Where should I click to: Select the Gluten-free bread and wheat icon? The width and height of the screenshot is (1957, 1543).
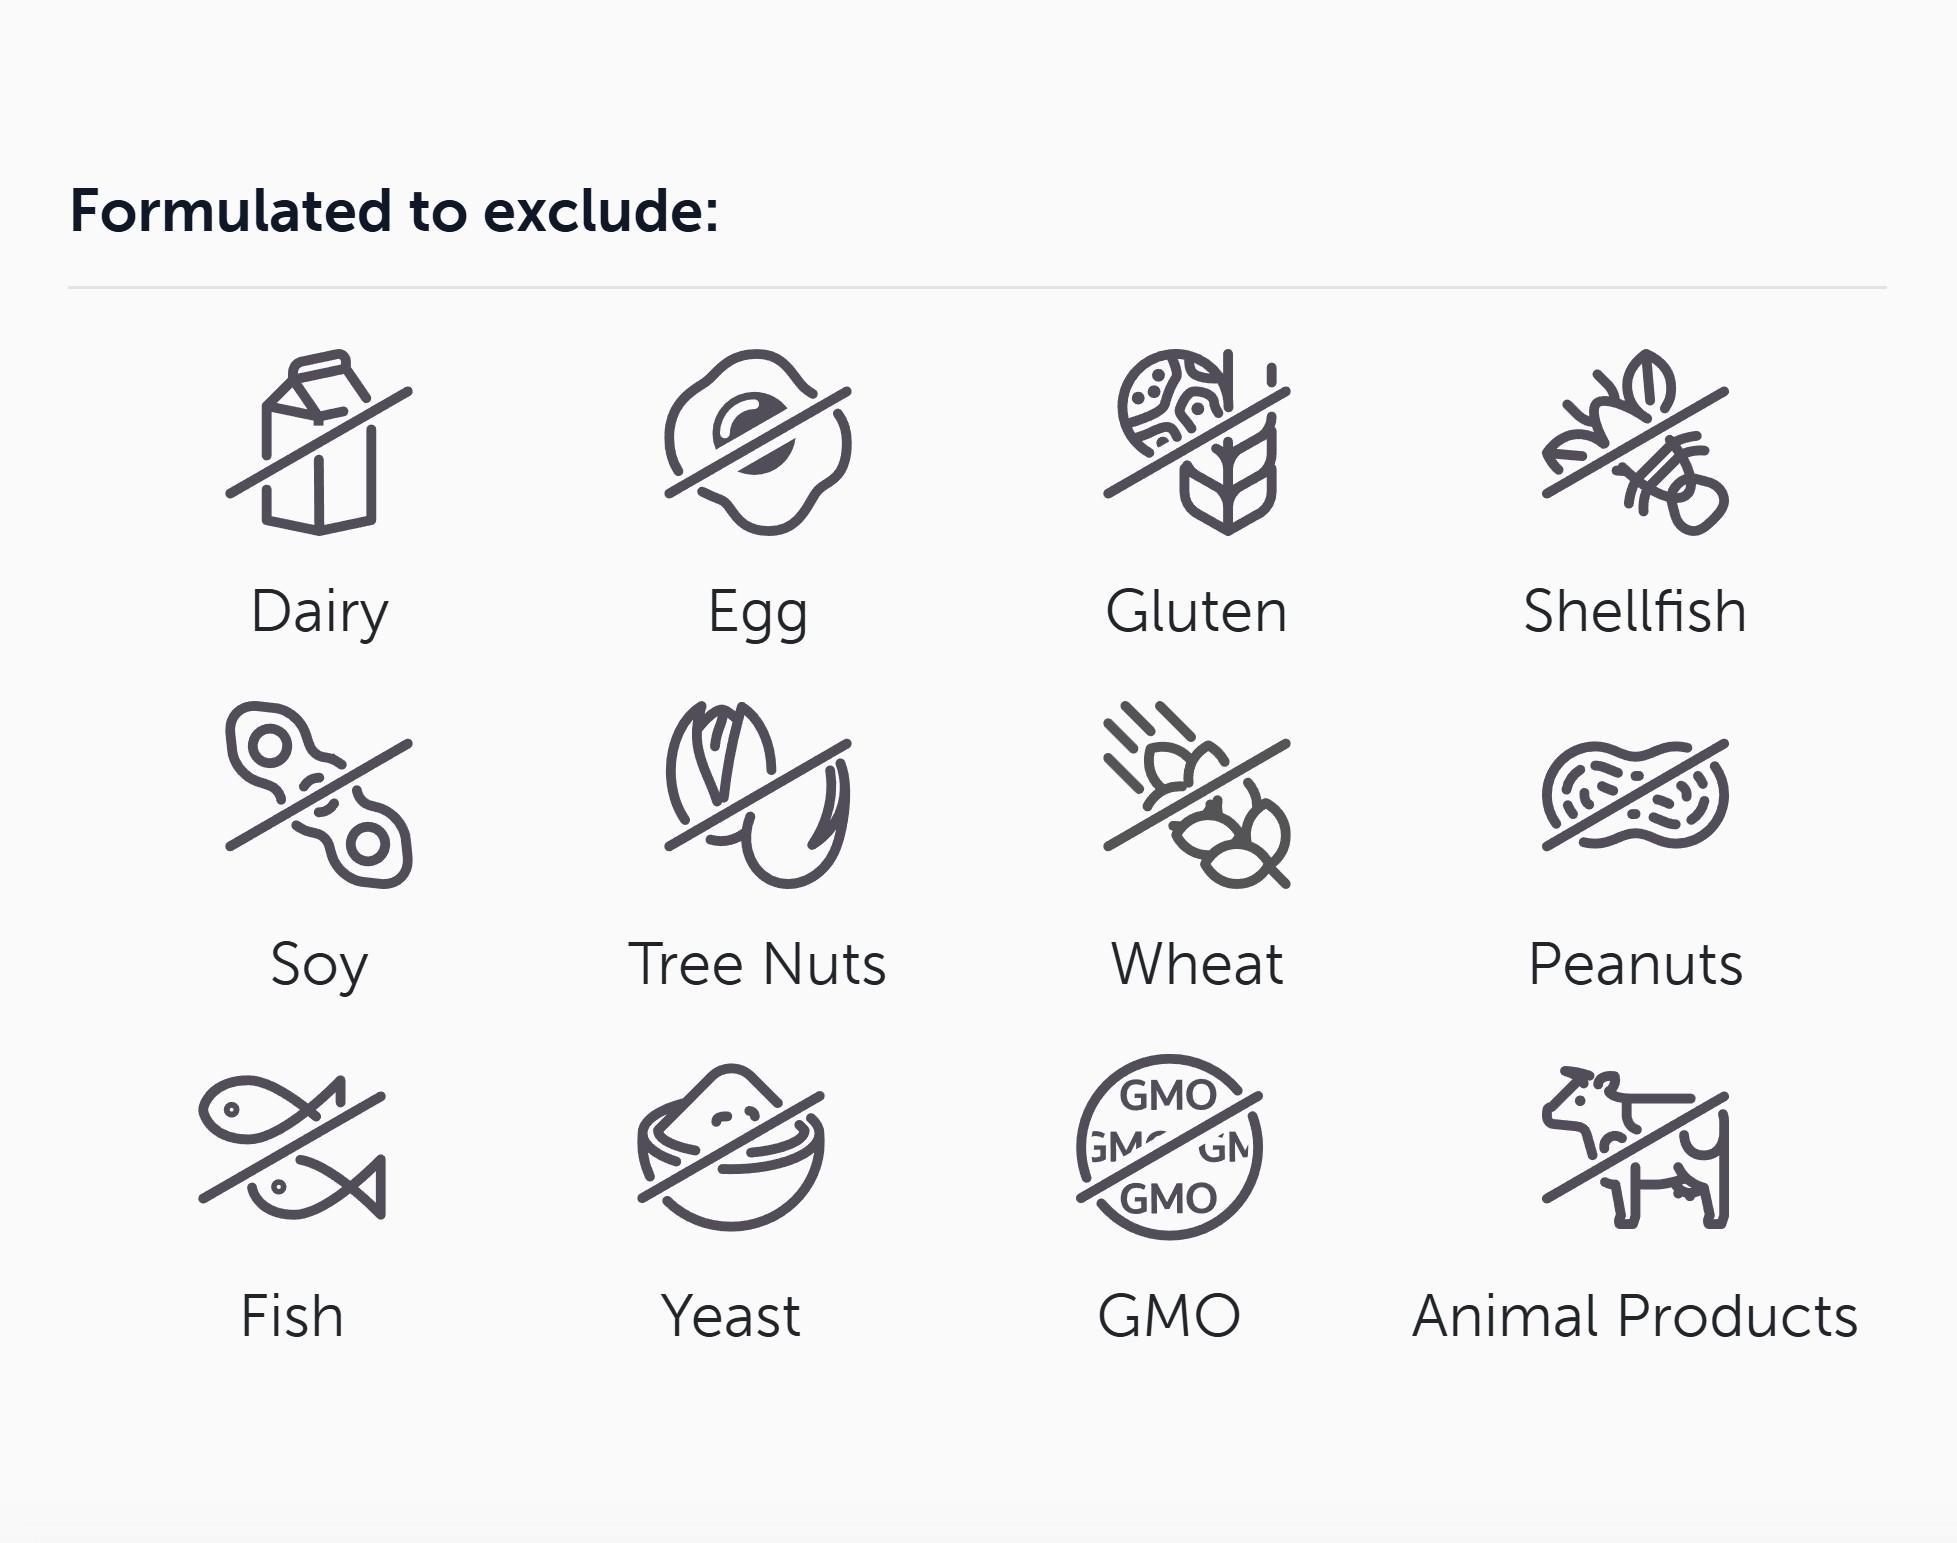click(x=1197, y=442)
